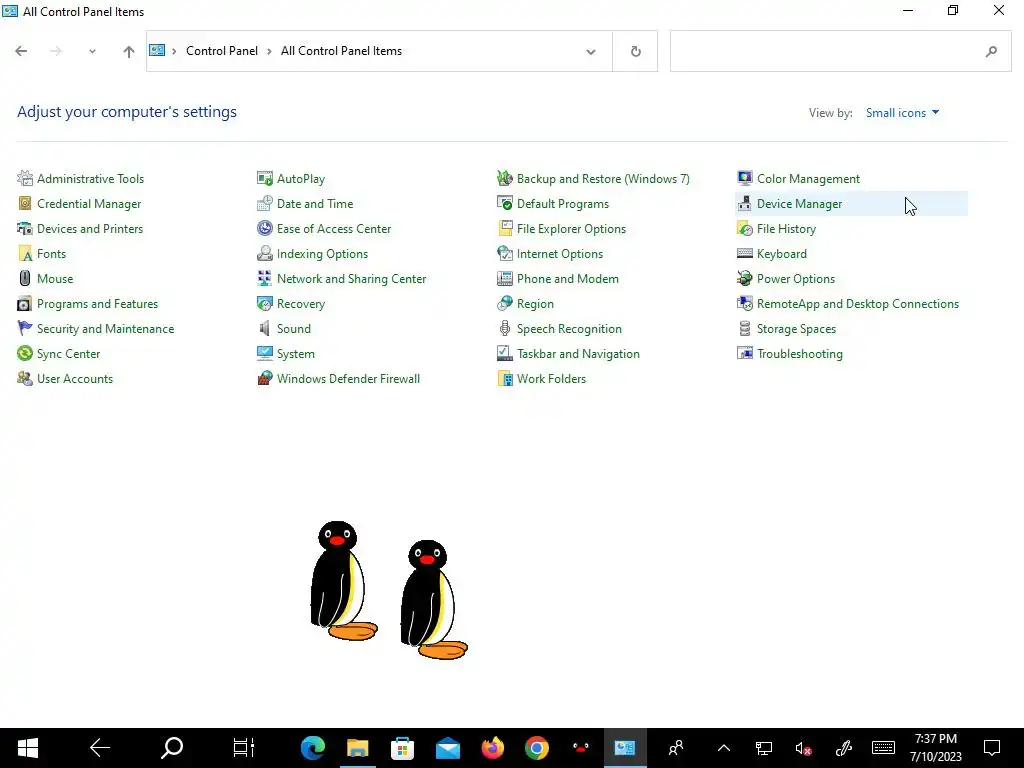Go back with the Back arrow
This screenshot has width=1024, height=768.
click(21, 51)
